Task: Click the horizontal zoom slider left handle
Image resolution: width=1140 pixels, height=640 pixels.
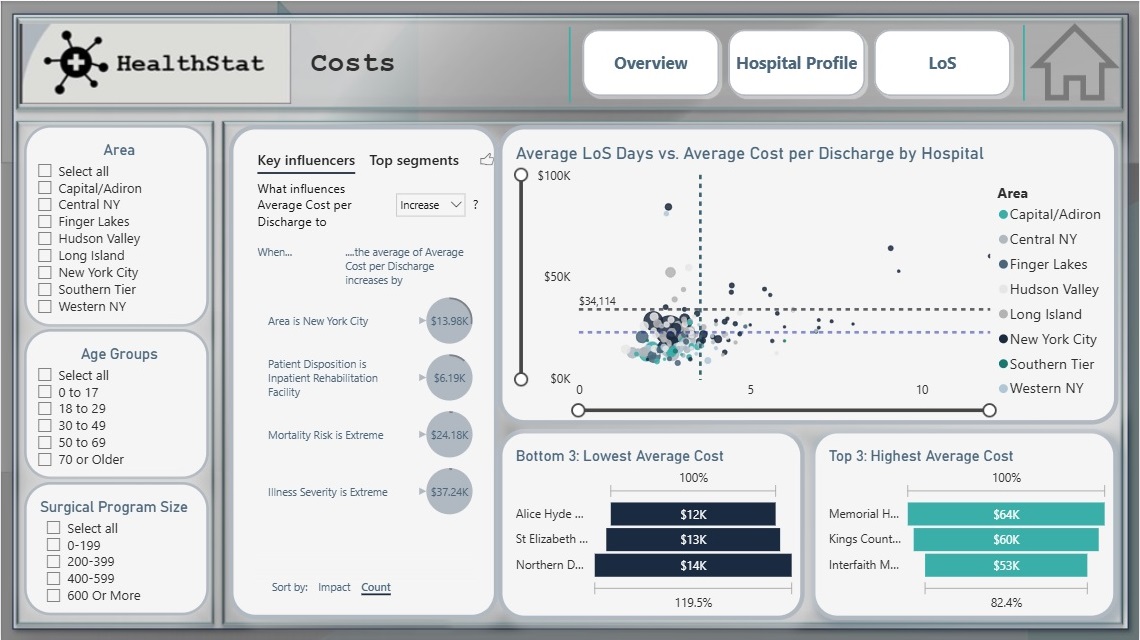Action: point(578,410)
